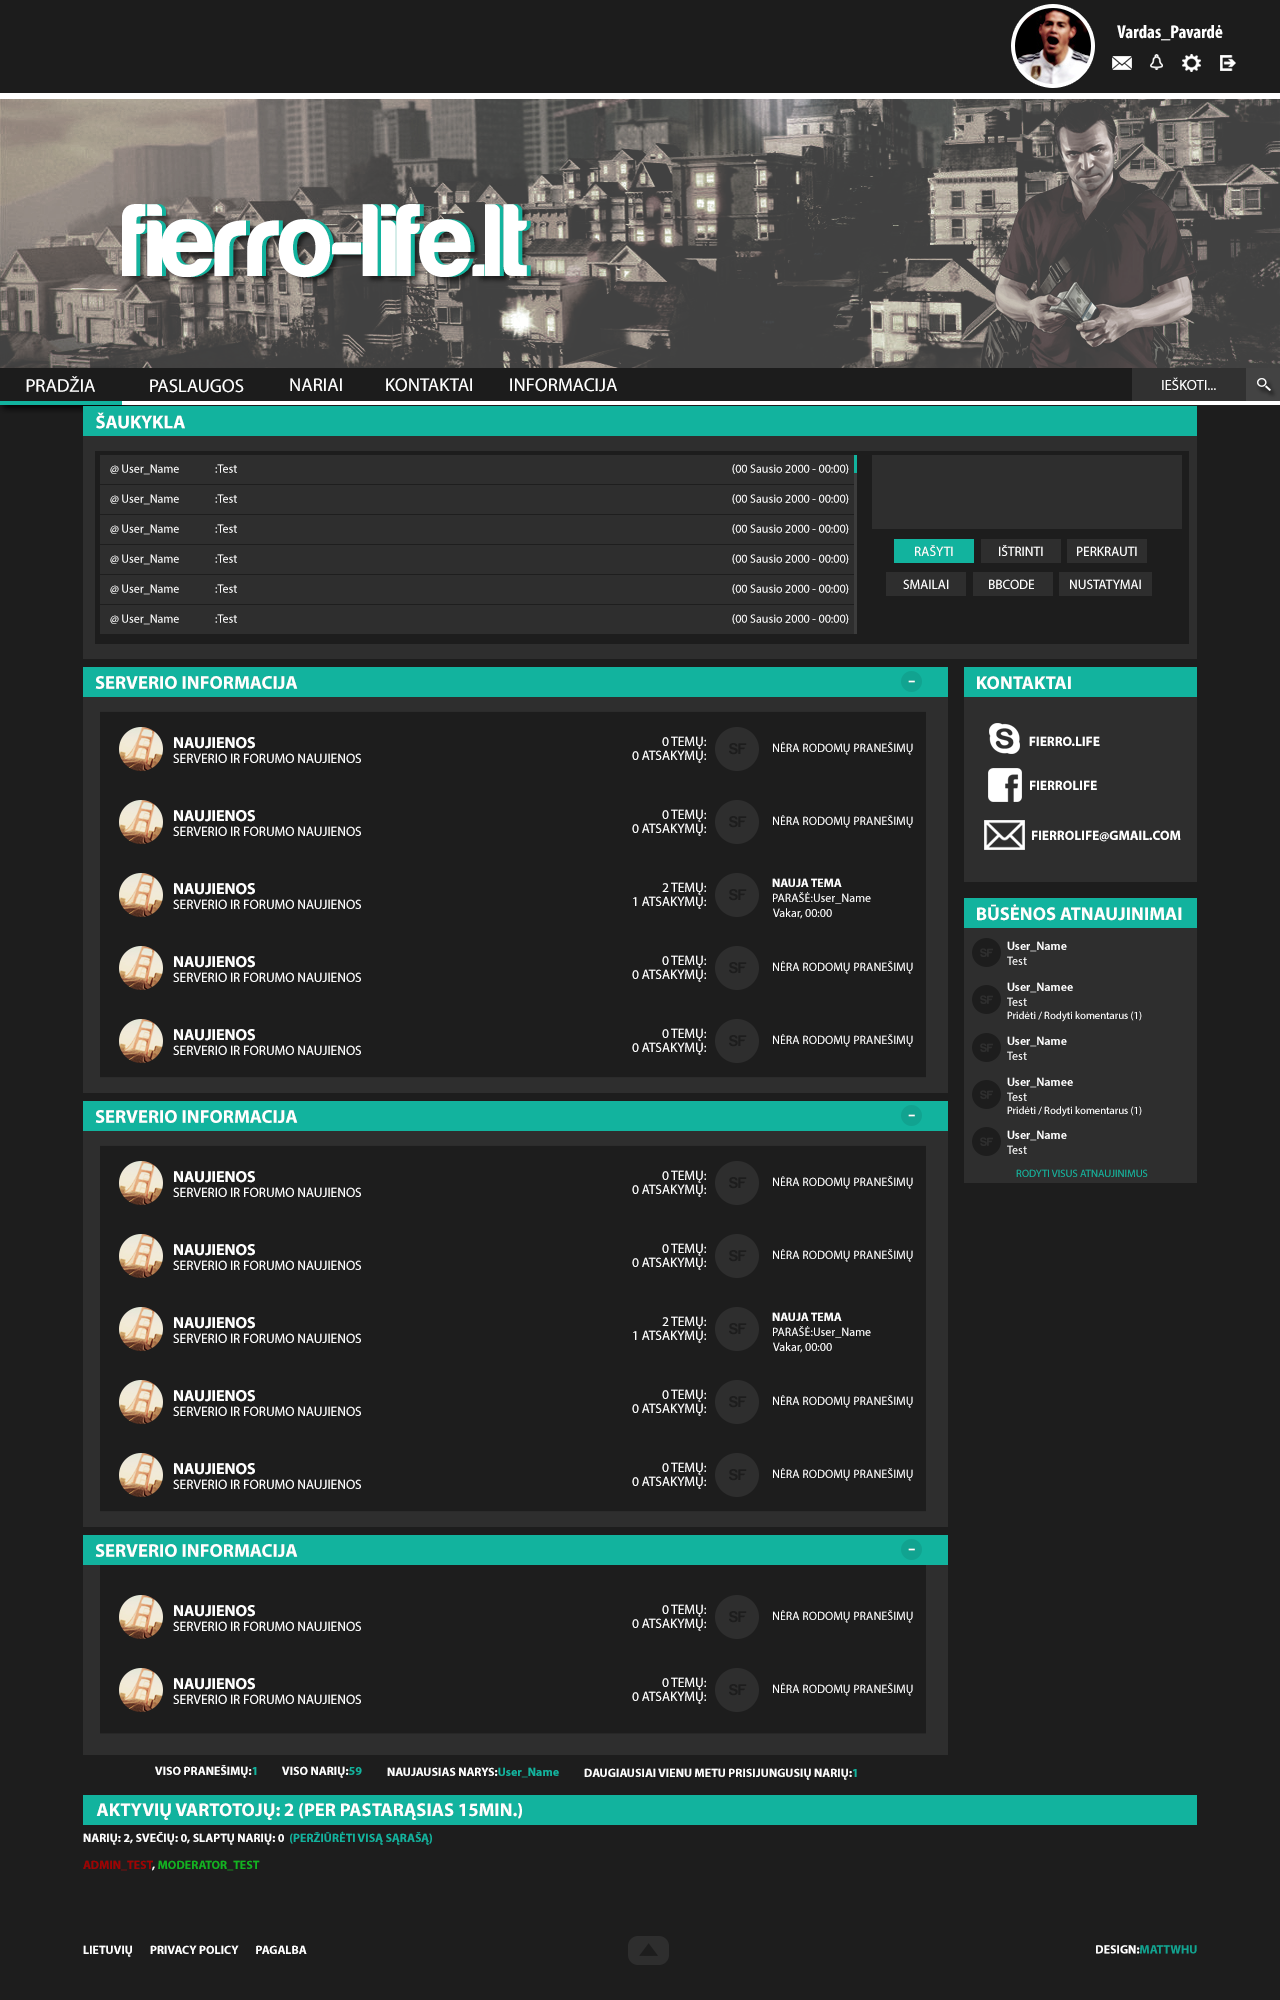Click the ŠAUKYKLA panel header
The height and width of the screenshot is (2000, 1280).
tap(640, 421)
